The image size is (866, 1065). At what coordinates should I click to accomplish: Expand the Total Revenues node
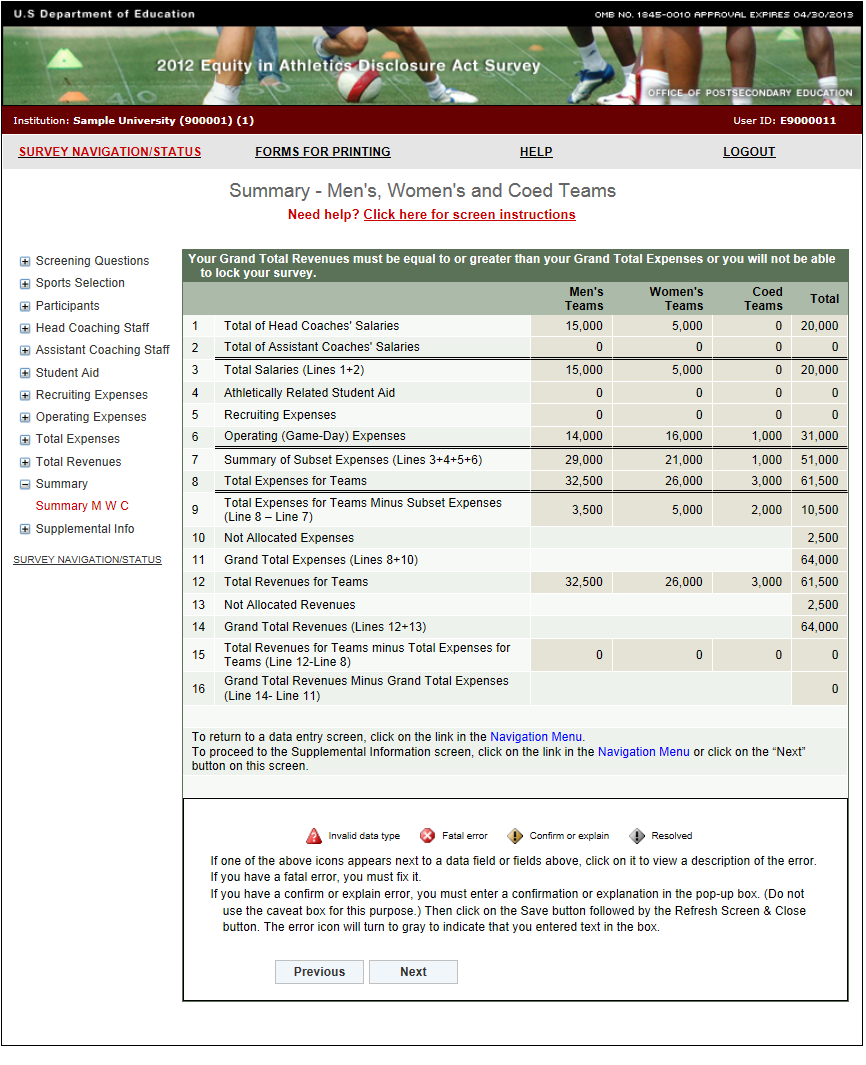(25, 462)
